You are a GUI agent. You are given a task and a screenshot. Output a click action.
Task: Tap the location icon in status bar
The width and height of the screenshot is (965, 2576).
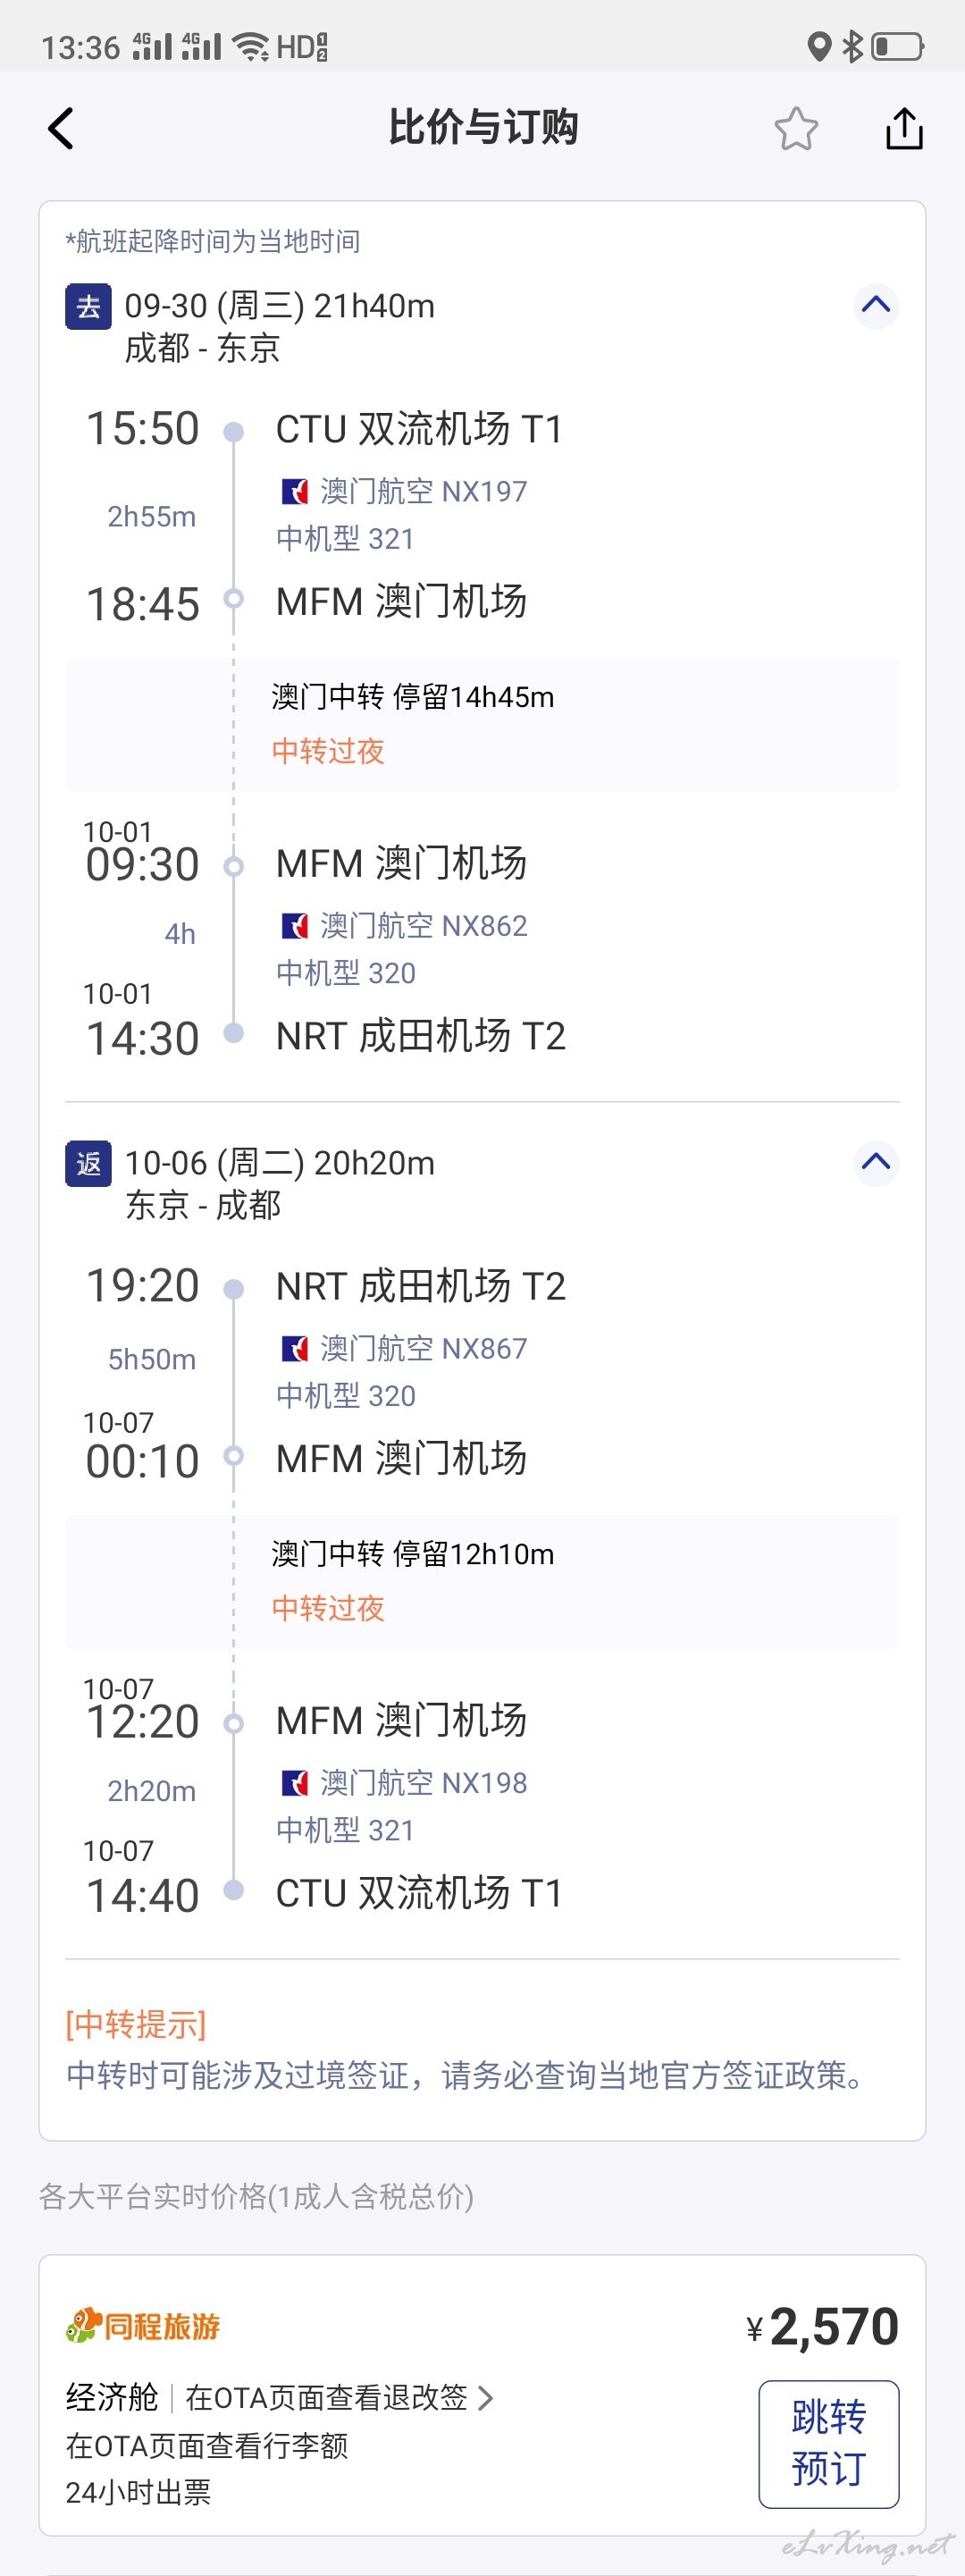point(819,46)
